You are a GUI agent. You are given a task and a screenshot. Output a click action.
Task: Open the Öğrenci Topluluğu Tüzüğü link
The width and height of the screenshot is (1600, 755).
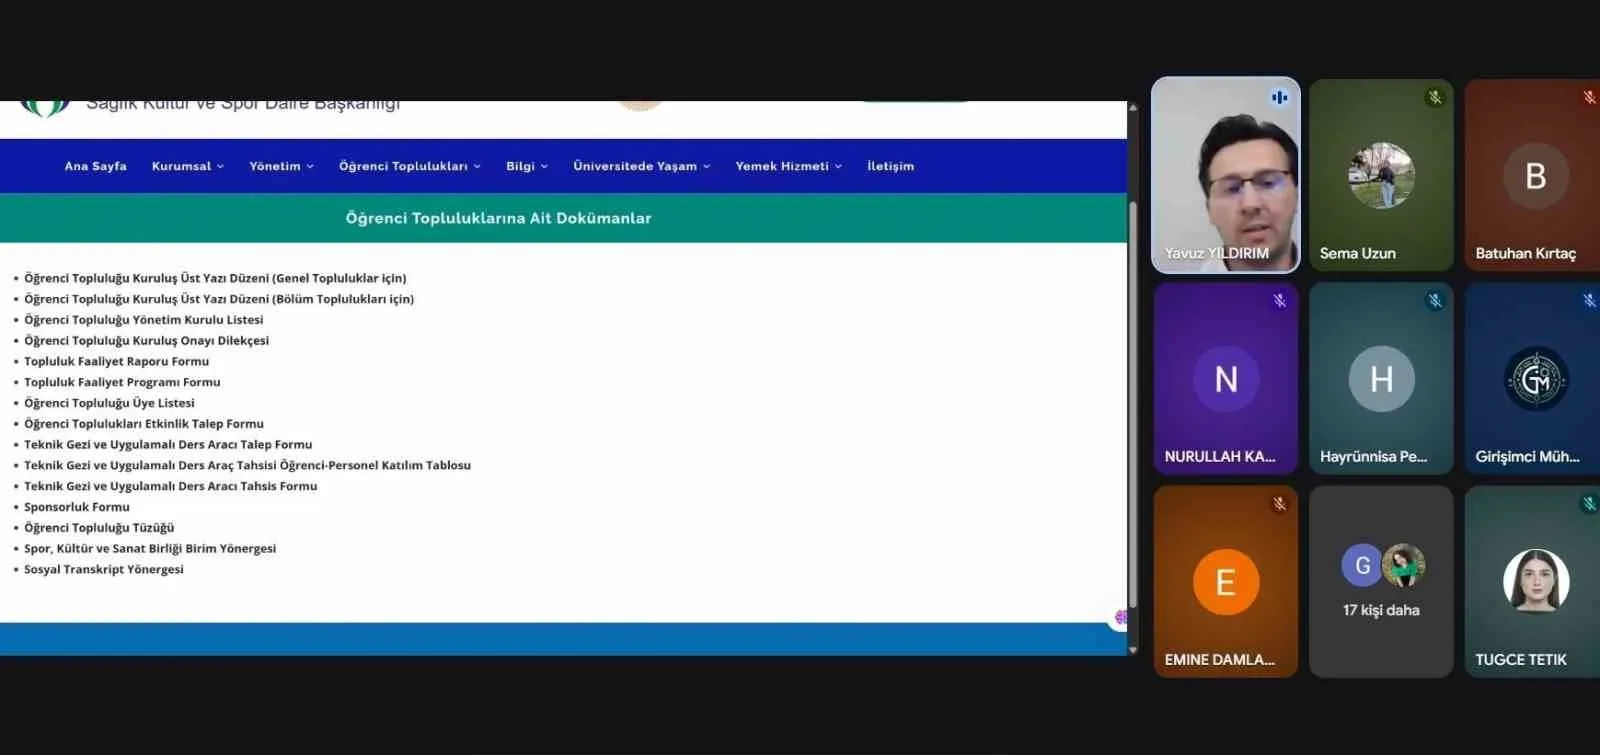pyautogui.click(x=99, y=528)
